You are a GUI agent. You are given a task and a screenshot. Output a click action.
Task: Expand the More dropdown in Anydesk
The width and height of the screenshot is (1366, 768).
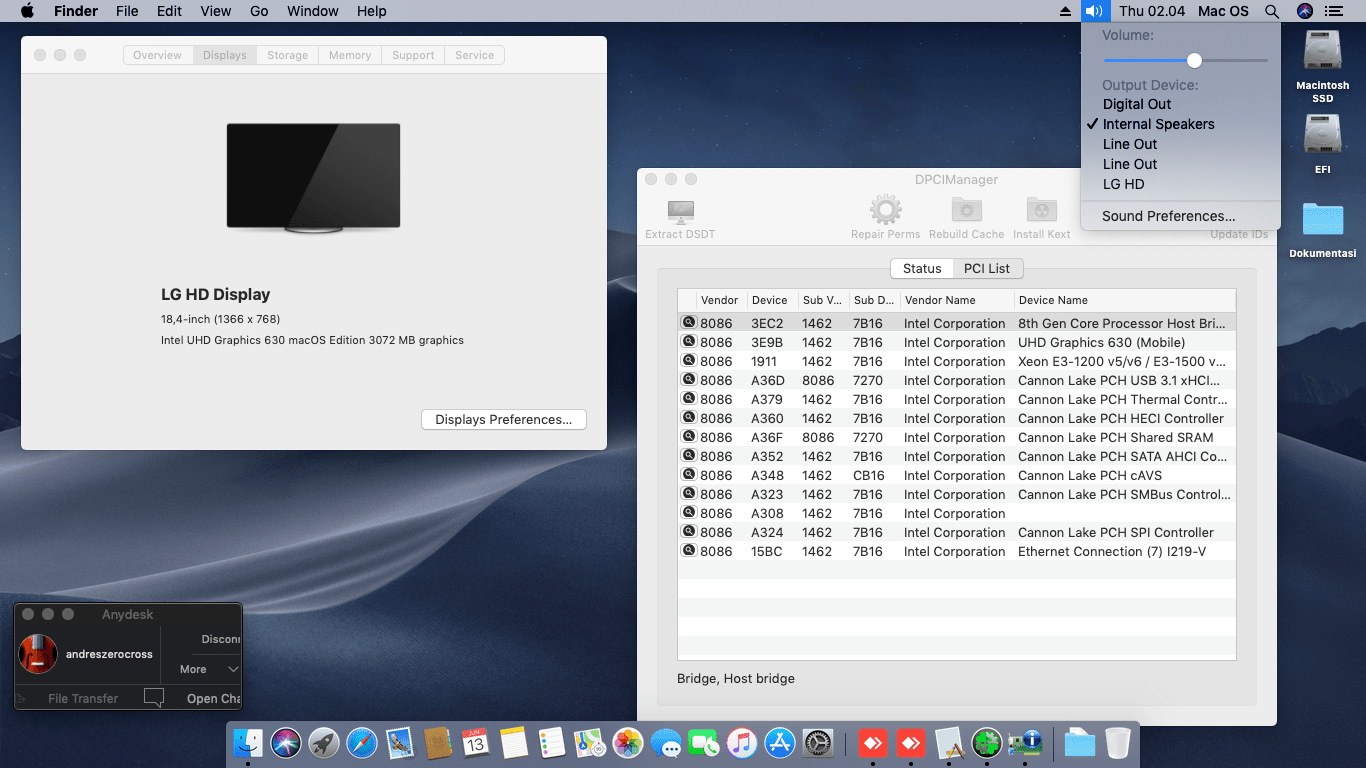[209, 669]
